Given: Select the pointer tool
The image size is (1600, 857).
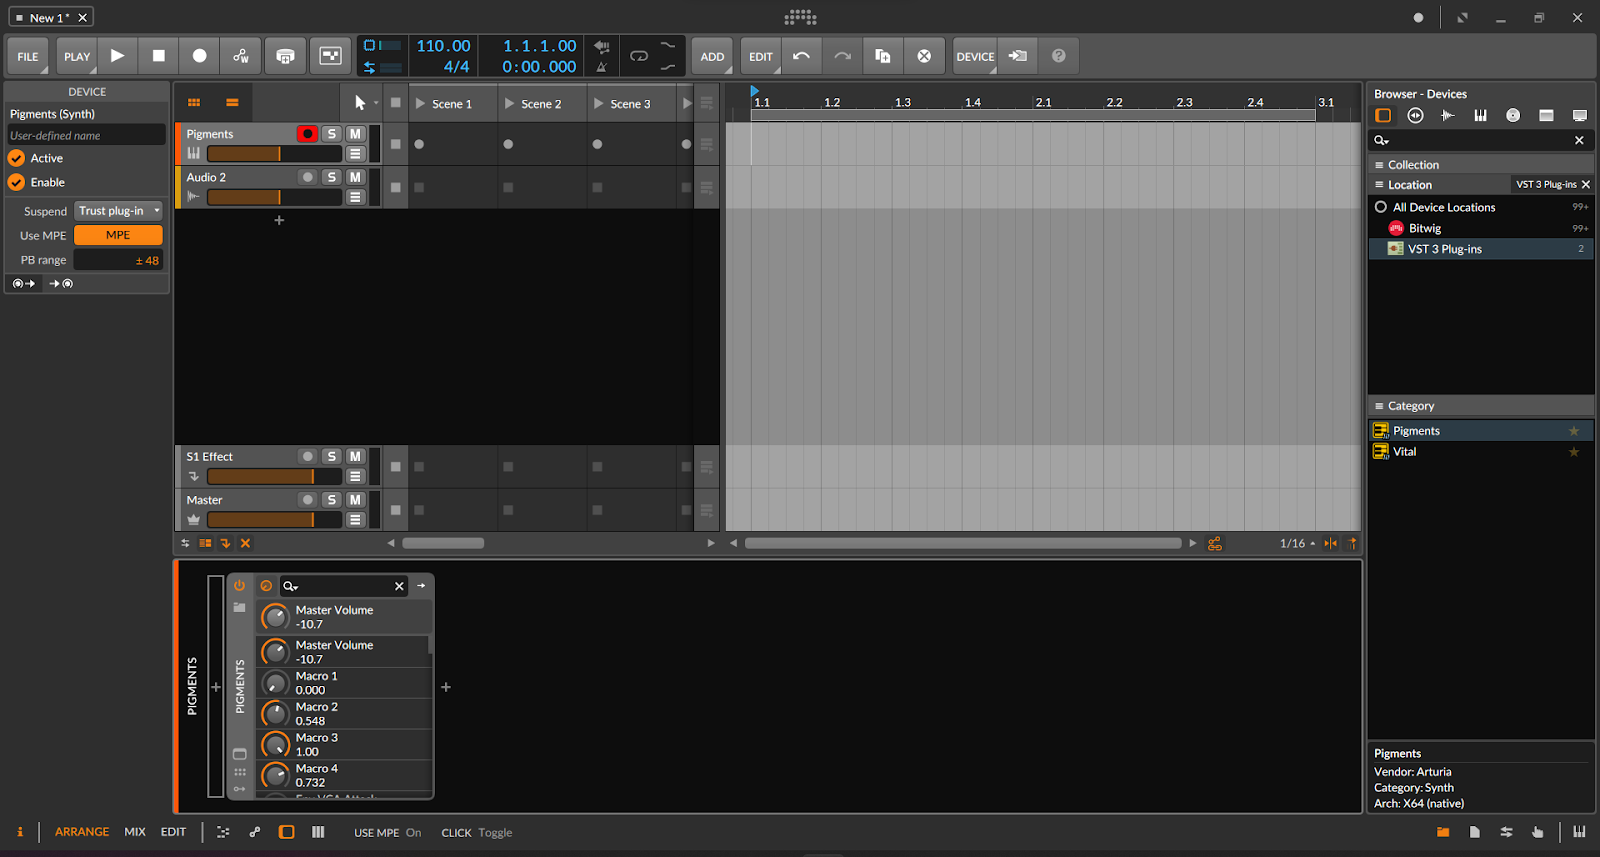Looking at the screenshot, I should click(x=360, y=102).
